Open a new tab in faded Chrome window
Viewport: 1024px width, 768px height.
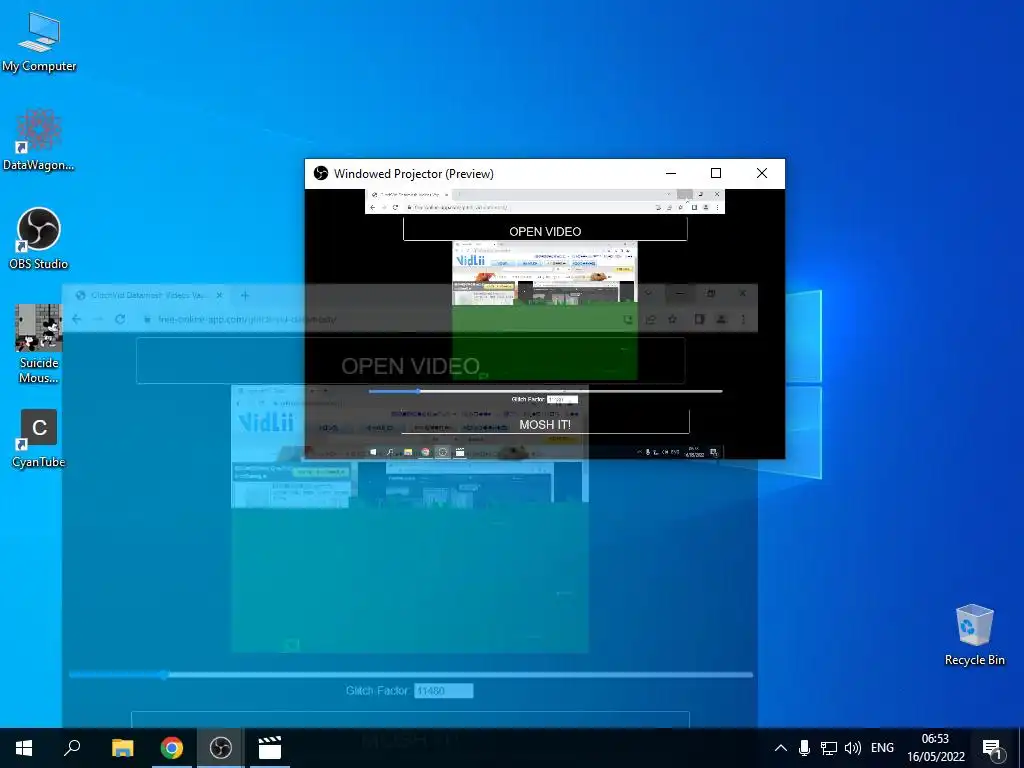click(244, 295)
